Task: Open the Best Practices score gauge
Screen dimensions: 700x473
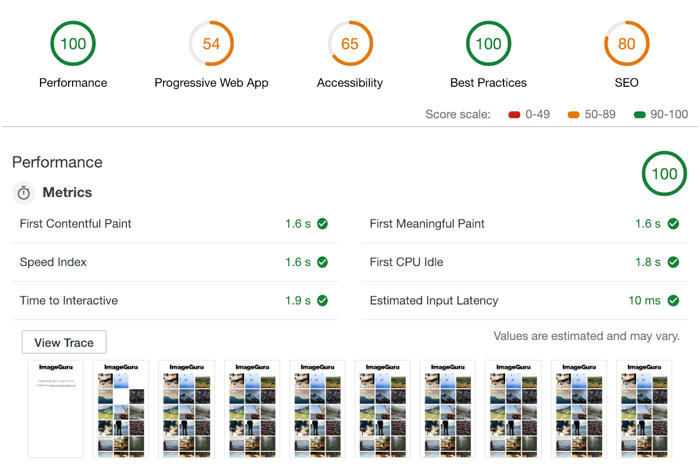Action: pyautogui.click(x=488, y=44)
